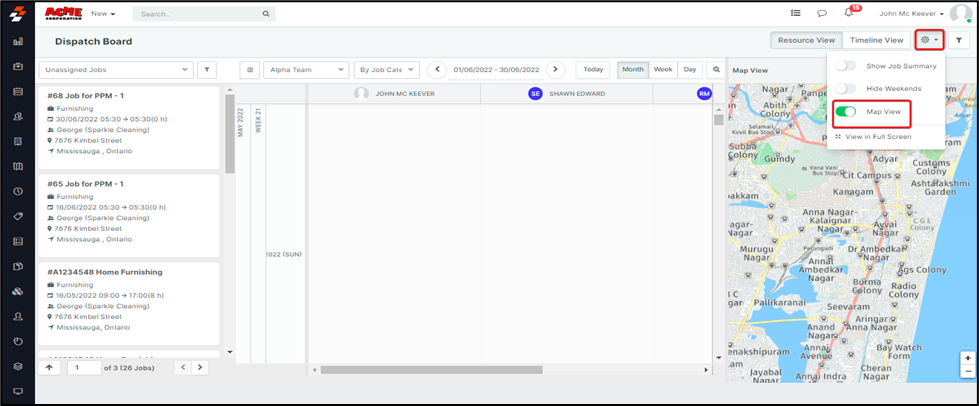Enable the Show Job Summary toggle
This screenshot has height=406, width=979.
(845, 66)
